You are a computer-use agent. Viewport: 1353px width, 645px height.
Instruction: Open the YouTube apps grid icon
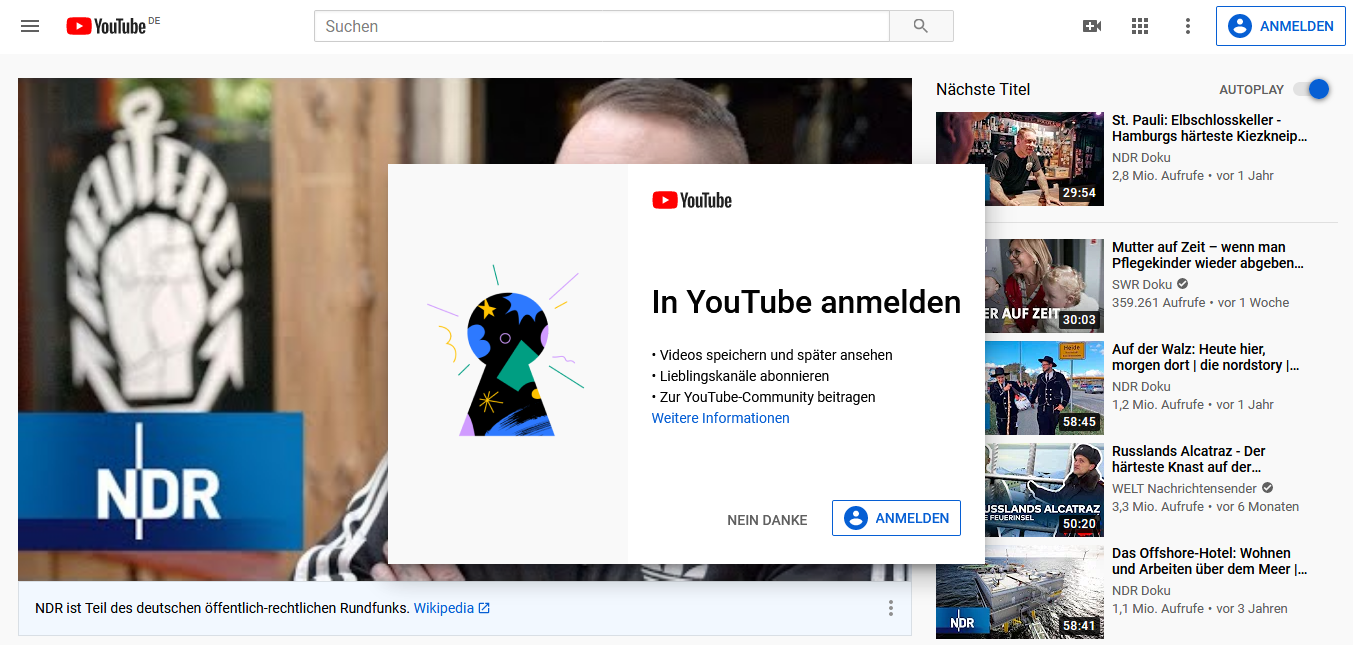pyautogui.click(x=1140, y=26)
